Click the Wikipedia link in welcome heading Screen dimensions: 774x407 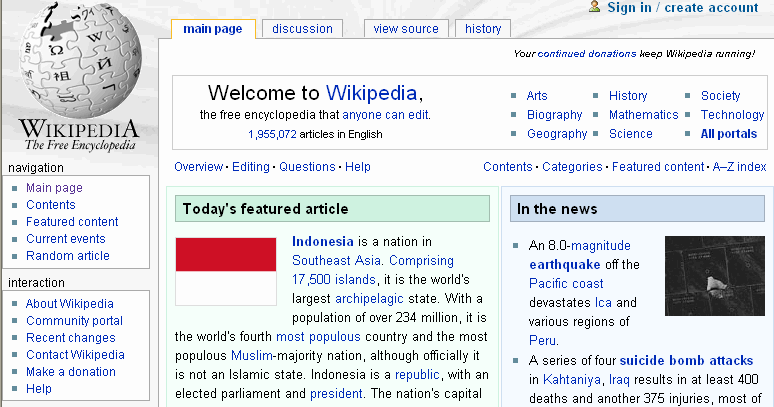[x=371, y=93]
